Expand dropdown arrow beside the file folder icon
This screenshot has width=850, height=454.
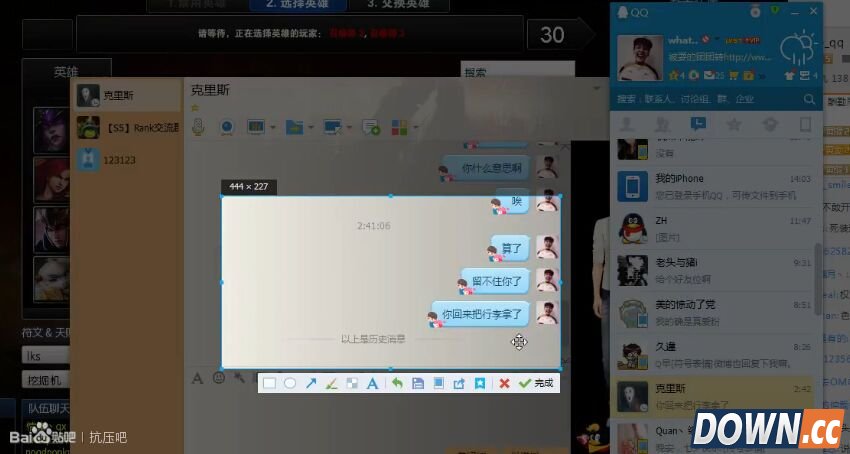tap(311, 128)
